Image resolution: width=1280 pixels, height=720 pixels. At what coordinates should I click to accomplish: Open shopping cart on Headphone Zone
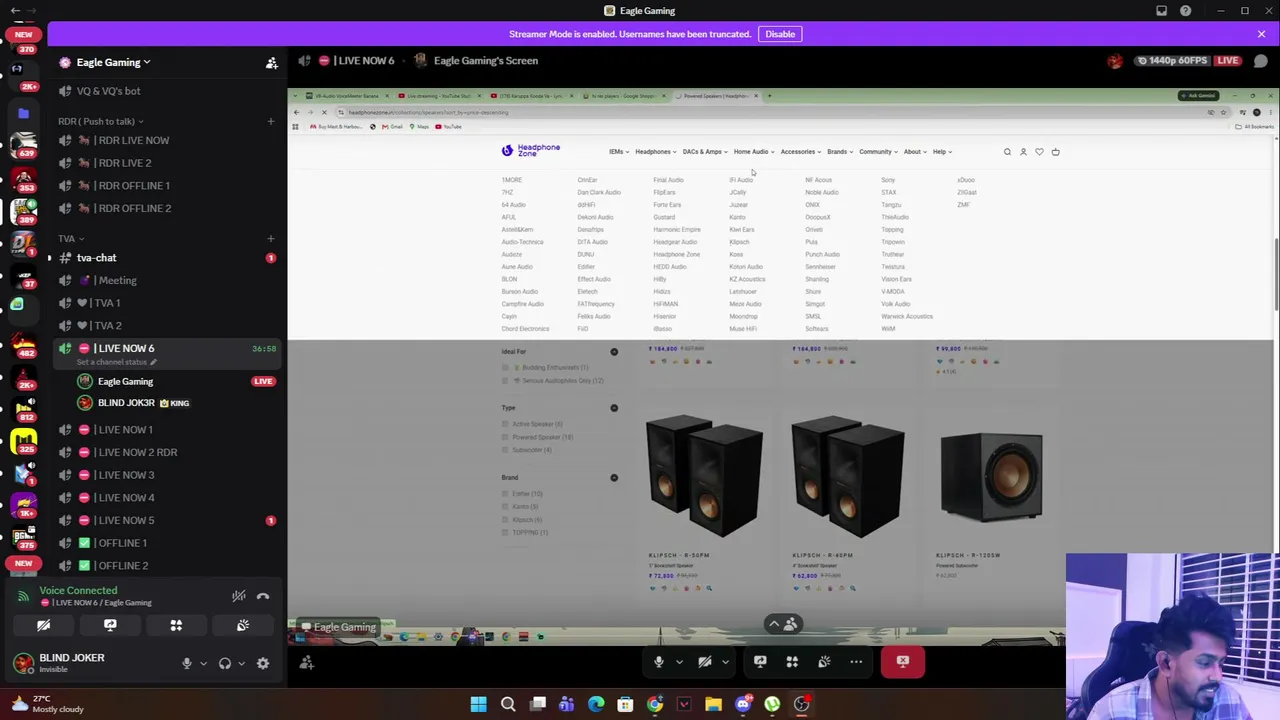1055,152
